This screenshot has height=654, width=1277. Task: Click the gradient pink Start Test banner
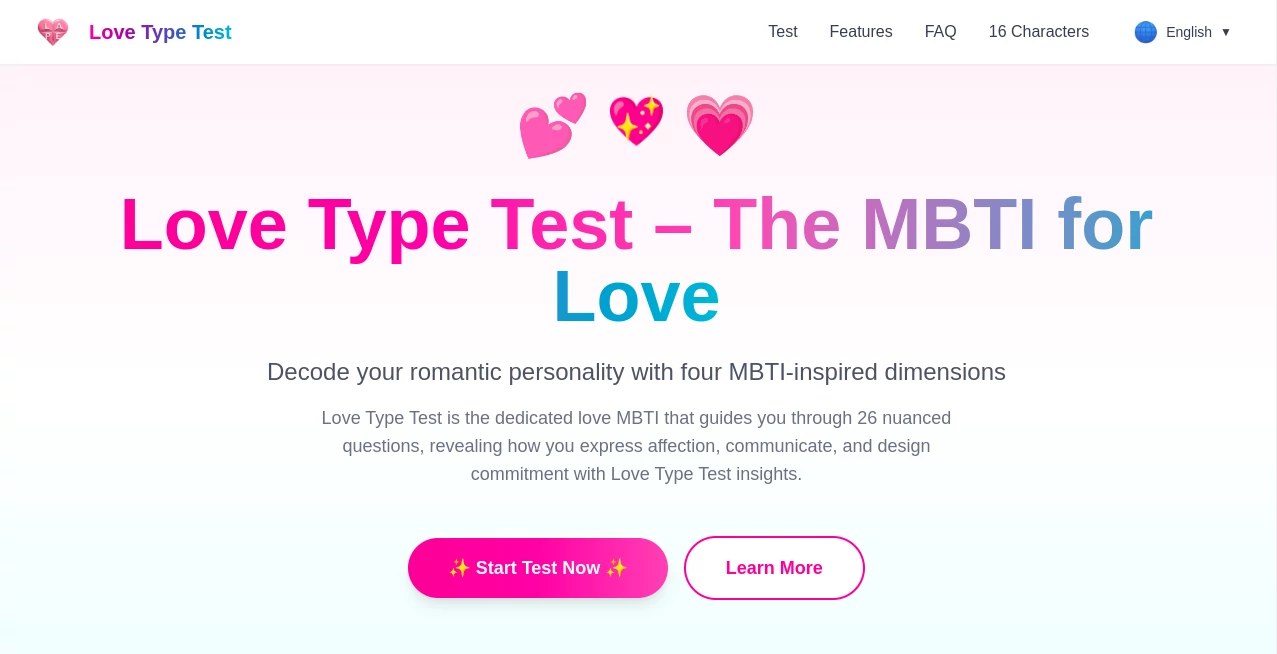538,568
